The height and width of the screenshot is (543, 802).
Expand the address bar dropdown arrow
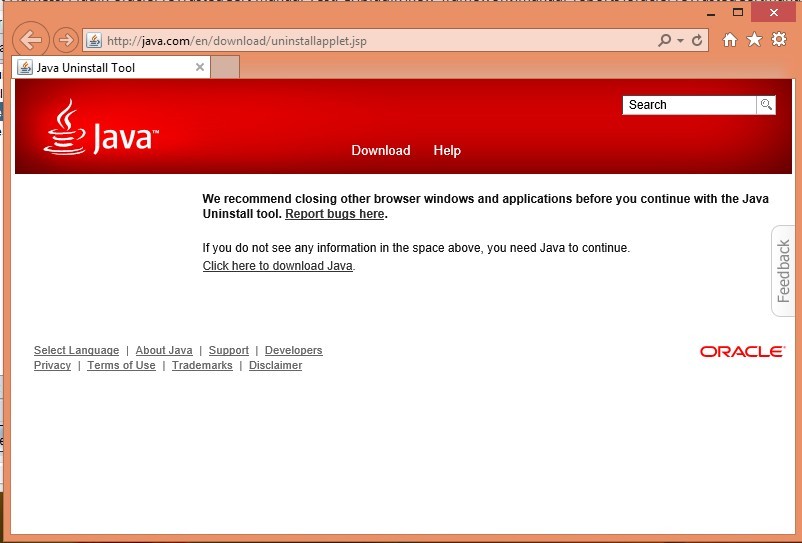tap(681, 41)
